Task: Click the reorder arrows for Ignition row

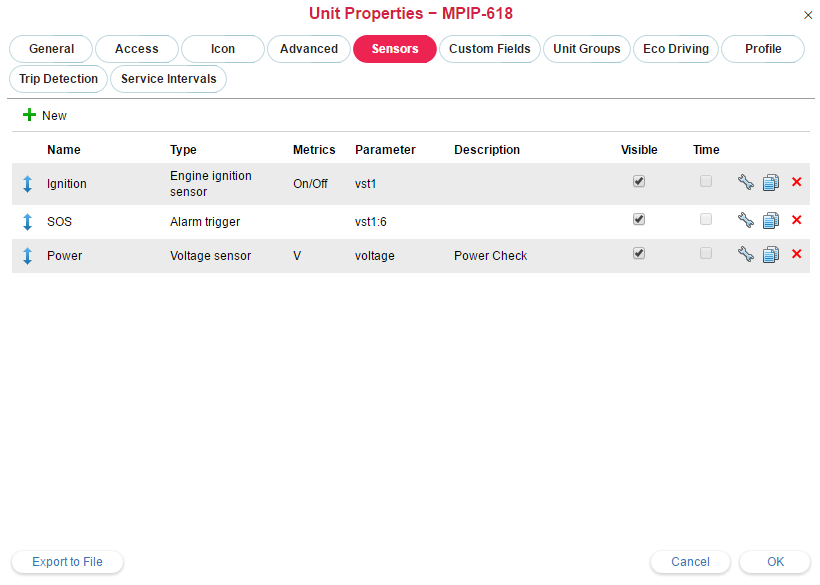Action: 27,184
